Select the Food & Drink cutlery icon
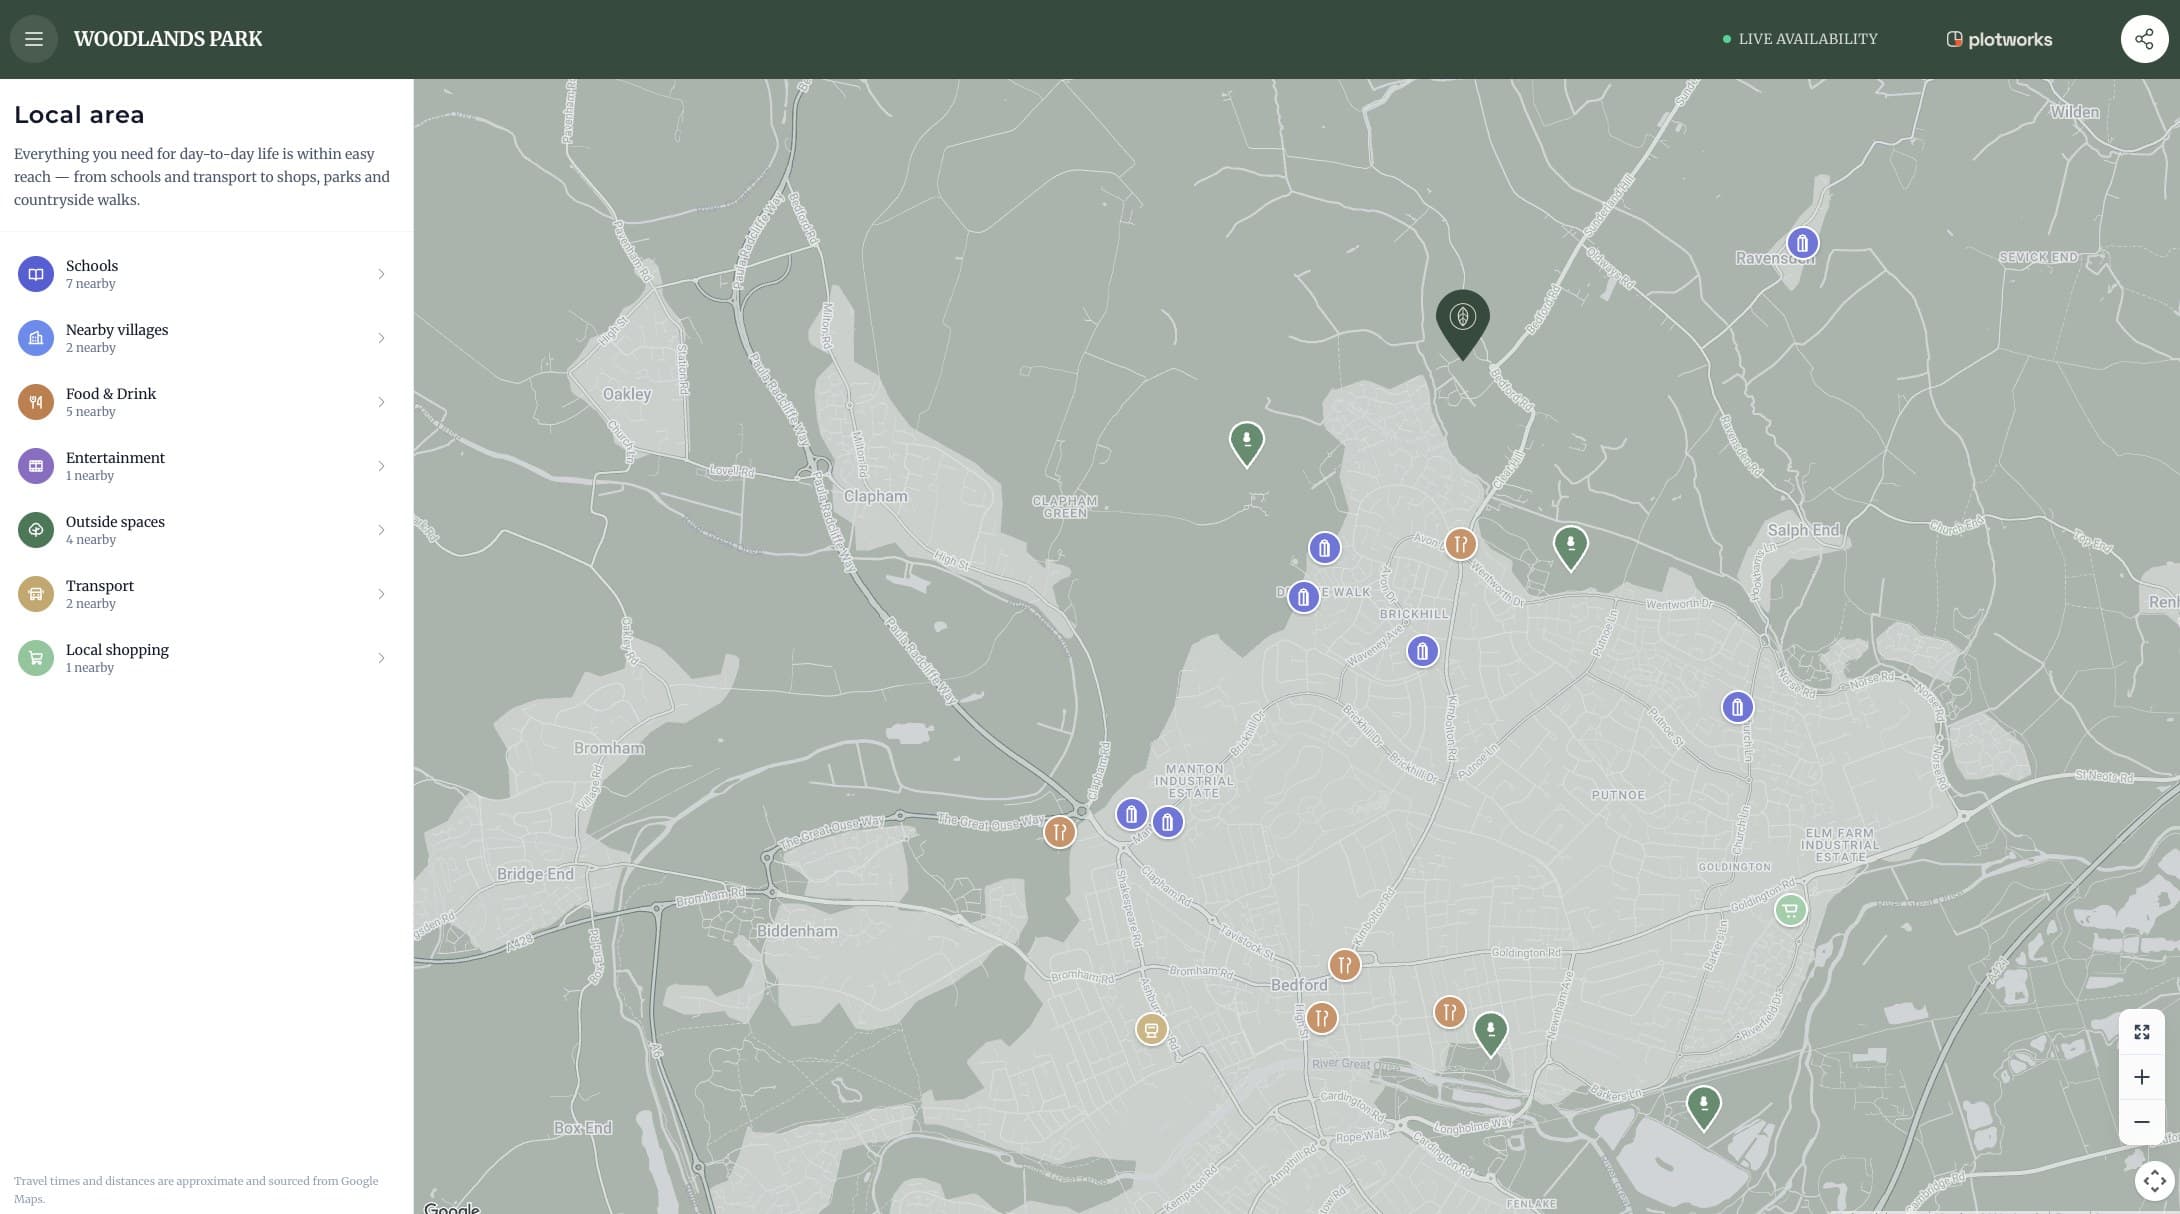Screen dimensions: 2180x1214 pyautogui.click(x=36, y=402)
